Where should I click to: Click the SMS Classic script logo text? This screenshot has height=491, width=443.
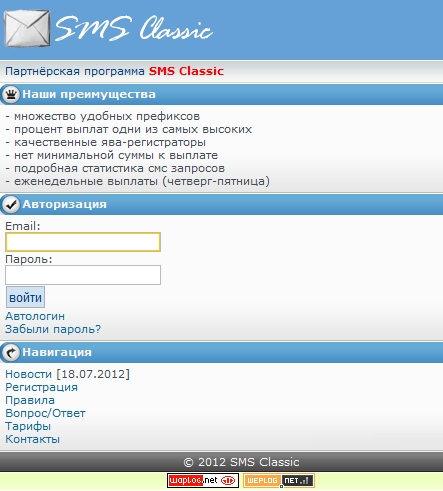tap(134, 29)
